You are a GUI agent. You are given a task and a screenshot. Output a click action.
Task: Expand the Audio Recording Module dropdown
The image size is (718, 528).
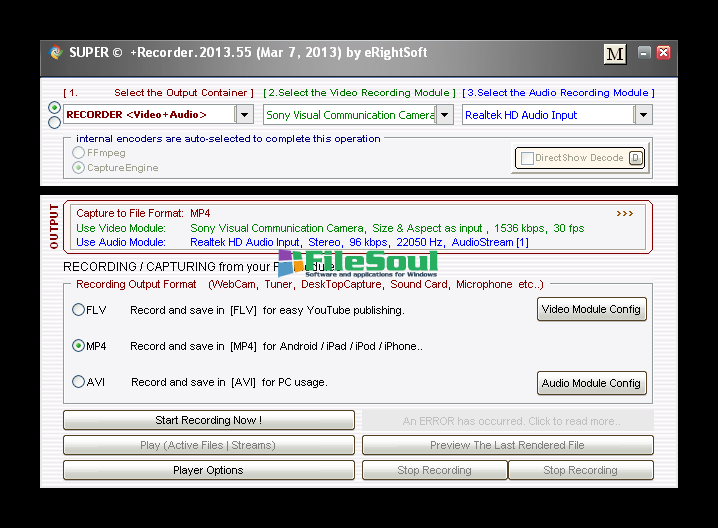[643, 115]
